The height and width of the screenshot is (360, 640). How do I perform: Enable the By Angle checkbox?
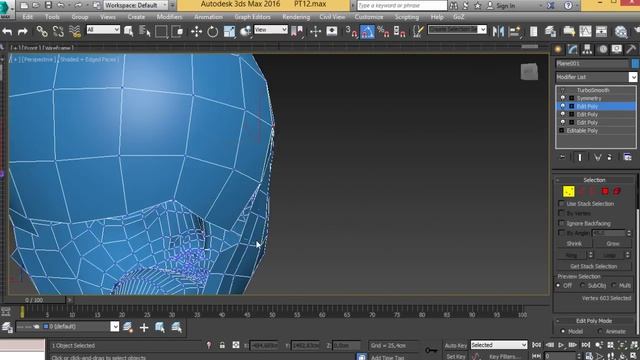[561, 233]
